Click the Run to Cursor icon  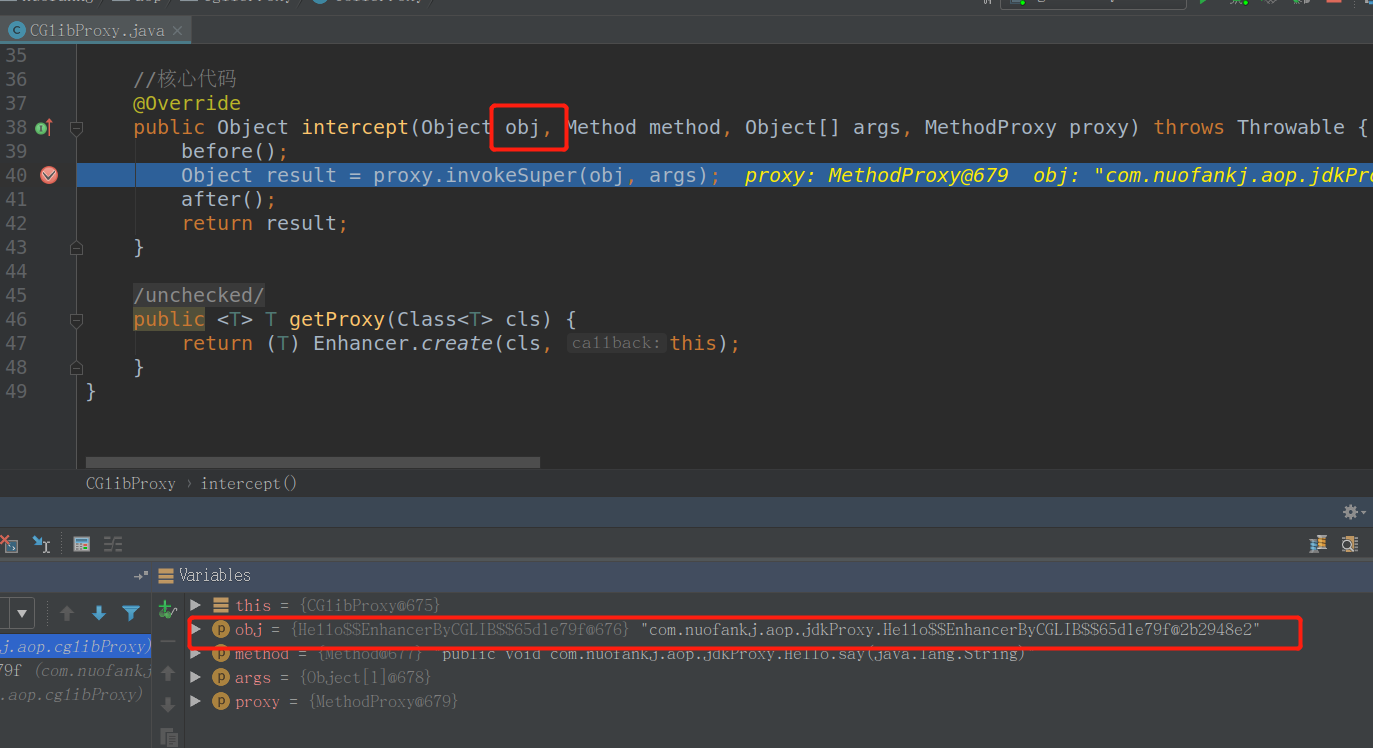tap(41, 544)
